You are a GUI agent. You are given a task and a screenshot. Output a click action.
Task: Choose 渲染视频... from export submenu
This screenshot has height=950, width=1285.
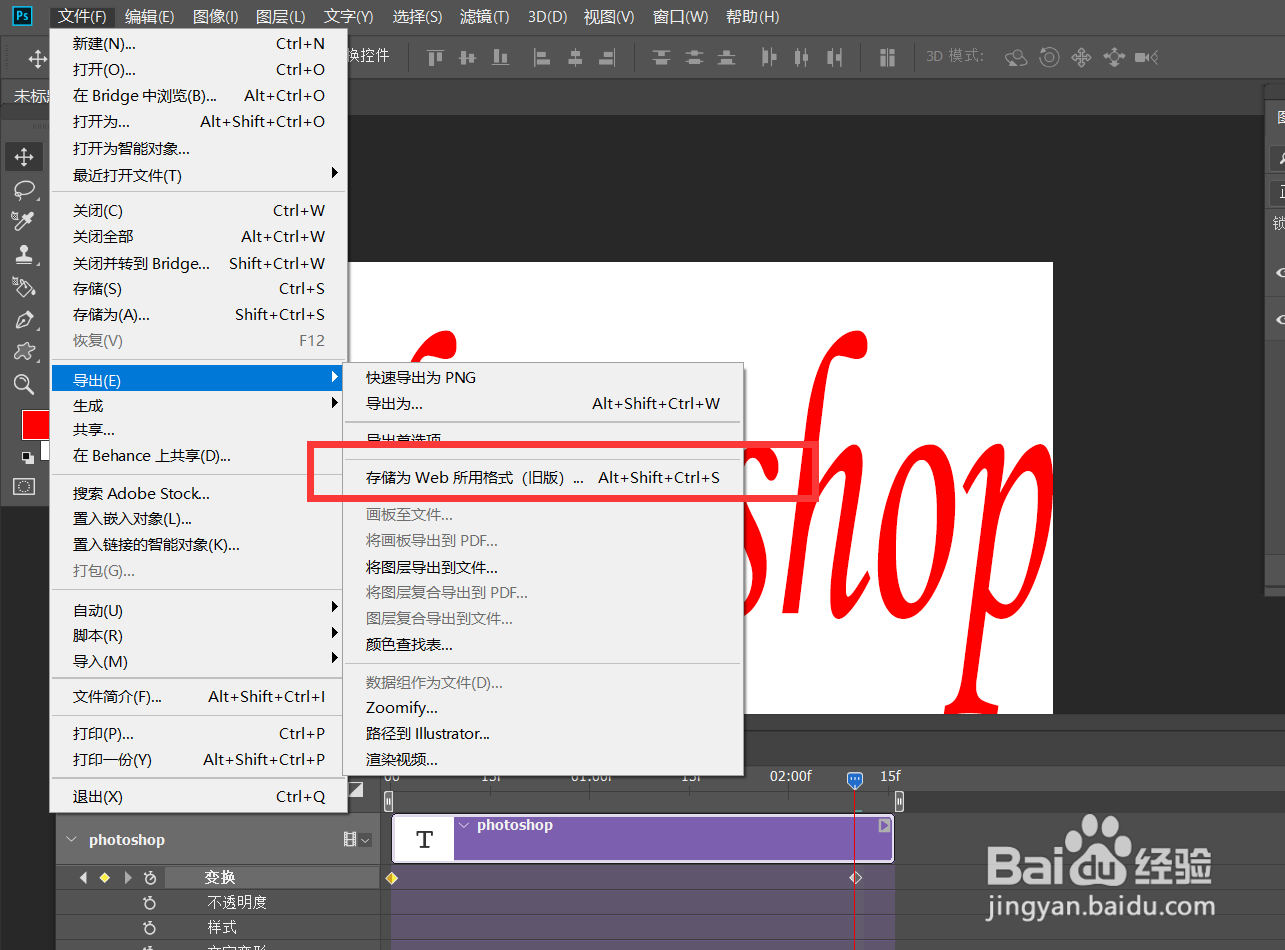(543, 760)
